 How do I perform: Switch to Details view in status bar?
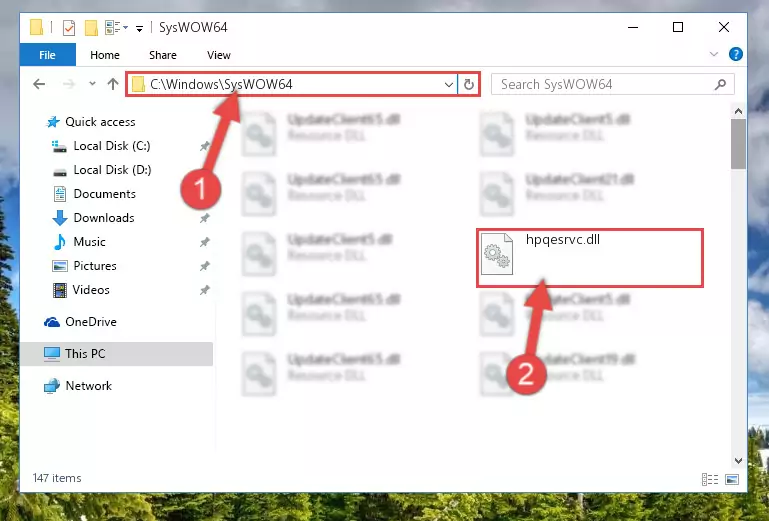click(x=710, y=479)
